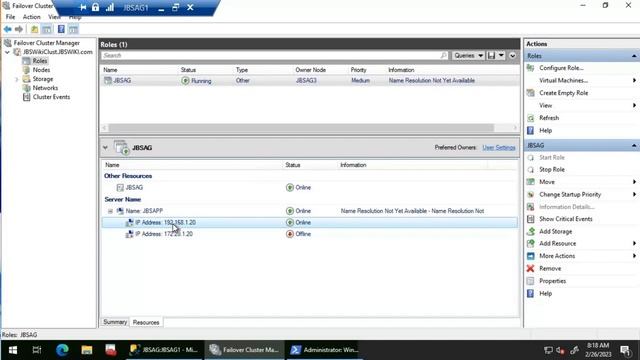Open the notification center icon
The width and height of the screenshot is (640, 360).
click(625, 350)
